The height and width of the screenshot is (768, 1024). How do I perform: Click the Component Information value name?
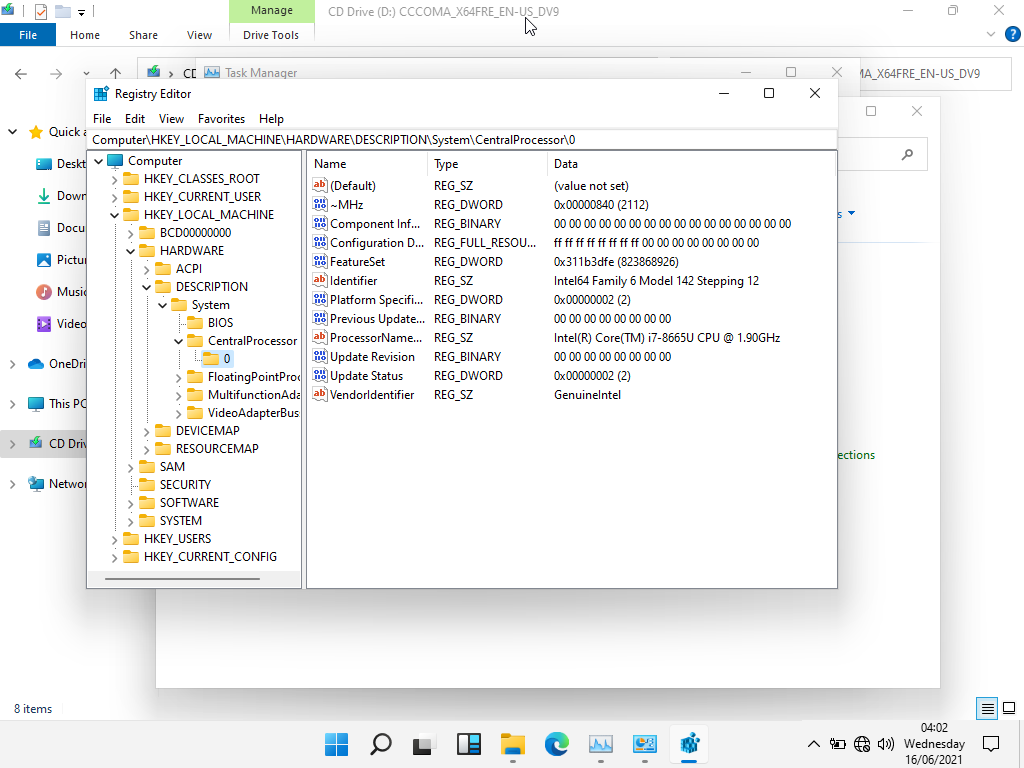375,223
